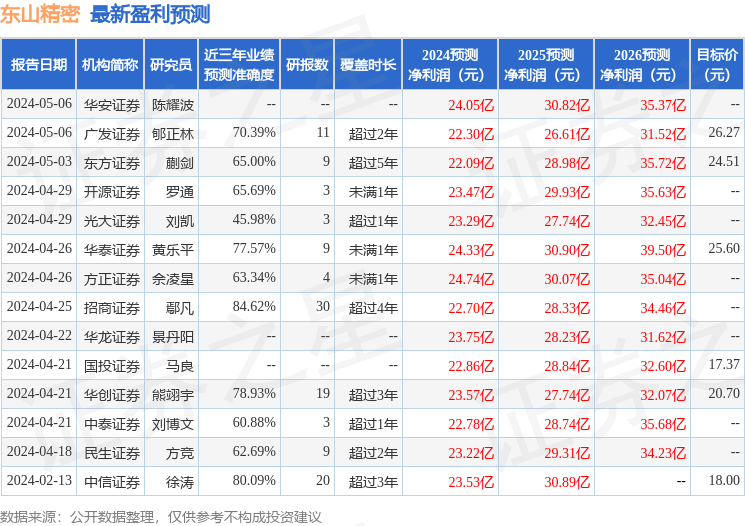Click target price 18.00
This screenshot has width=745, height=526.
coord(724,480)
